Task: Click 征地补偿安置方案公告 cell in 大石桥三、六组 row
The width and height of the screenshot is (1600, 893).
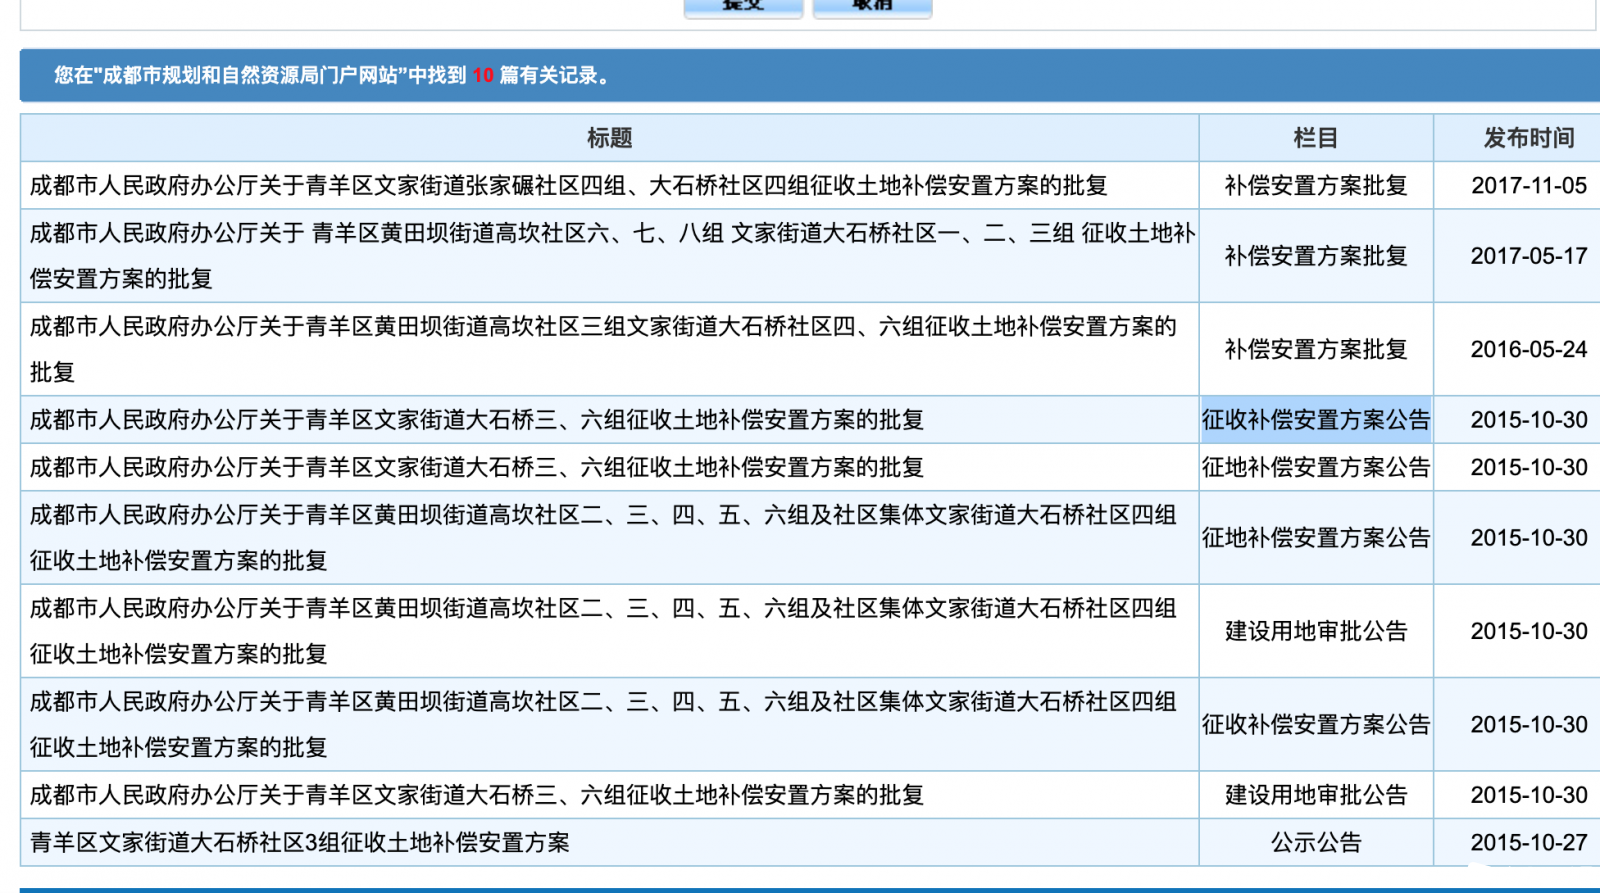Action: 1316,467
